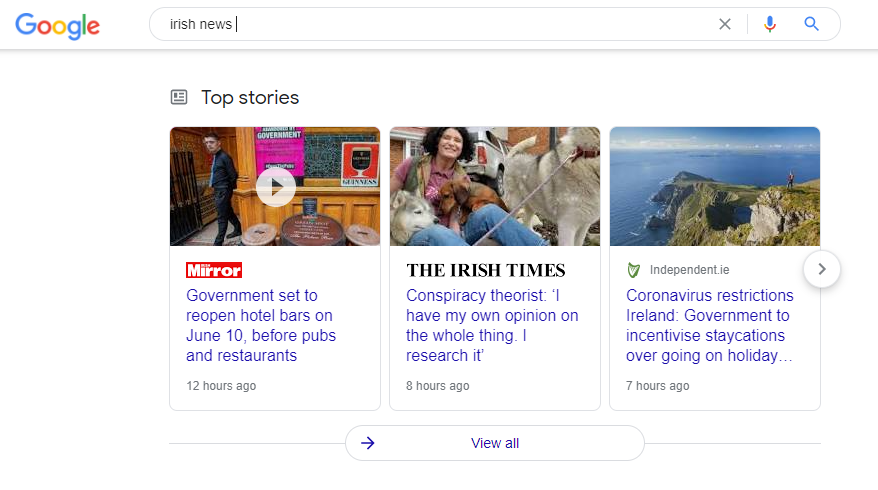This screenshot has width=878, height=490.
Task: Play the hotel bars video thumbnail
Action: (275, 187)
